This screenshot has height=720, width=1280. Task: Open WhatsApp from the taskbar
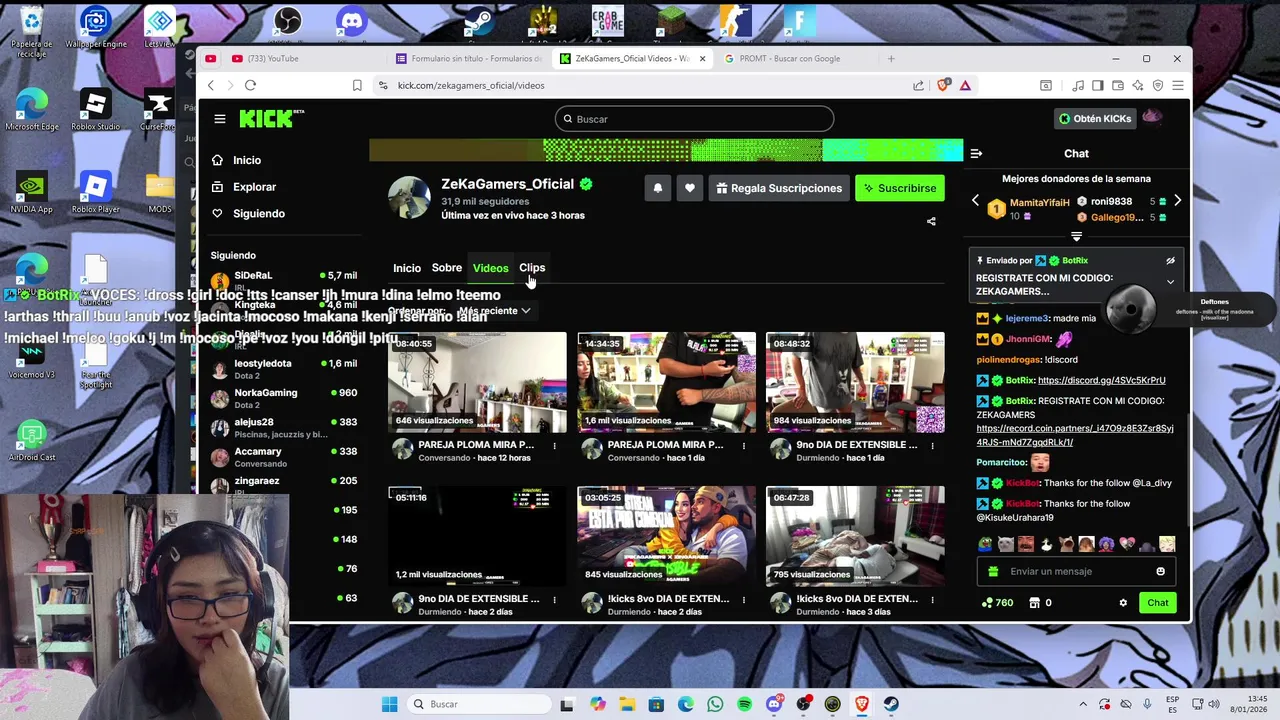[715, 704]
